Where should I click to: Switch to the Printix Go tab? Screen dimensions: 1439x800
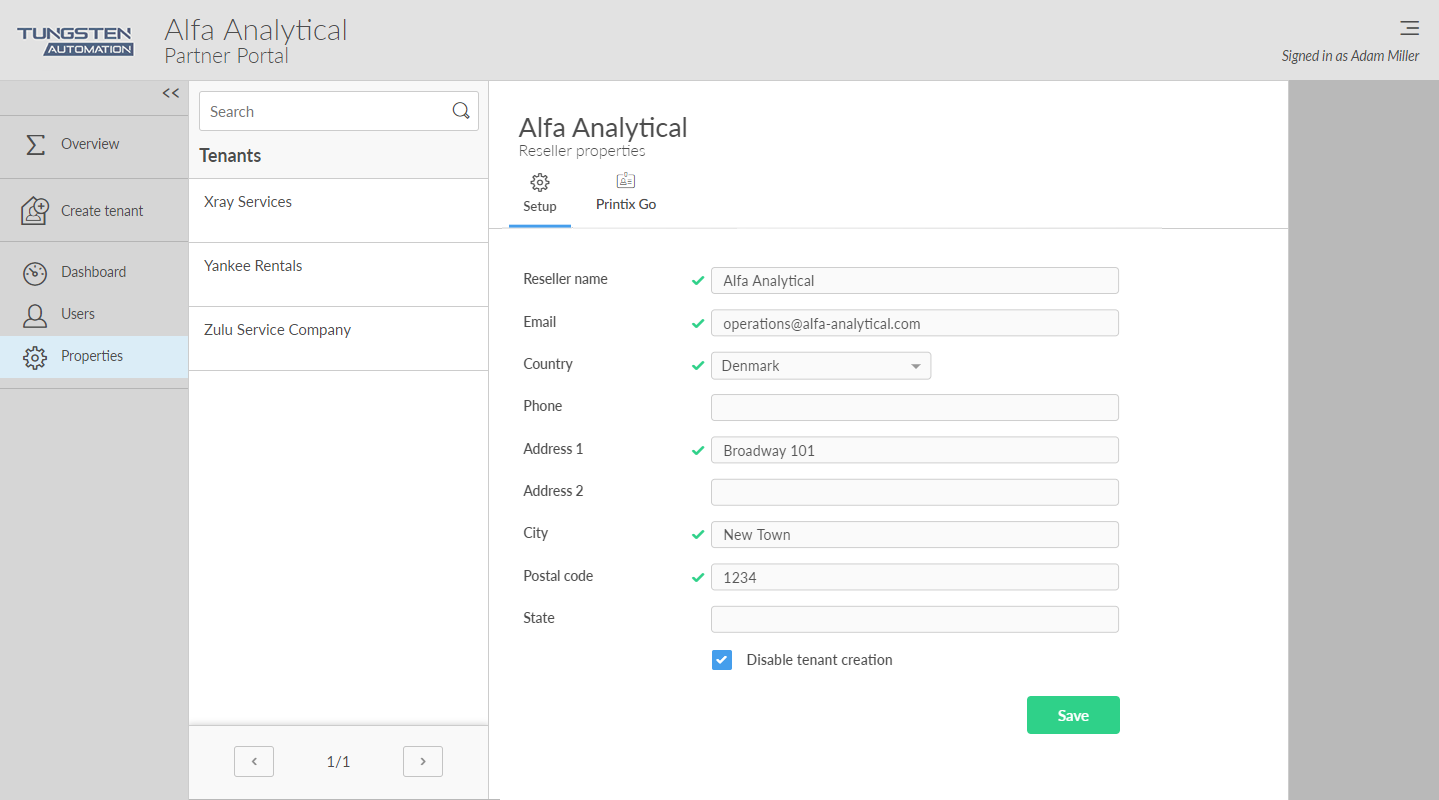click(626, 192)
